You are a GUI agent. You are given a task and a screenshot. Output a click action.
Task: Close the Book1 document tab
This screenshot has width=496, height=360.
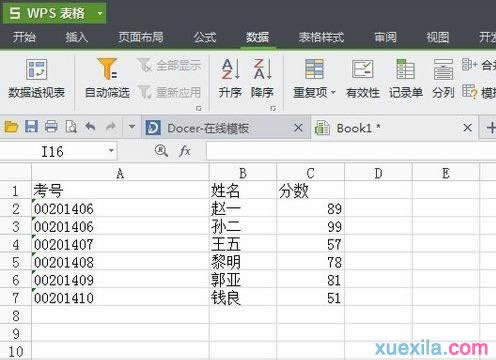click(x=467, y=127)
